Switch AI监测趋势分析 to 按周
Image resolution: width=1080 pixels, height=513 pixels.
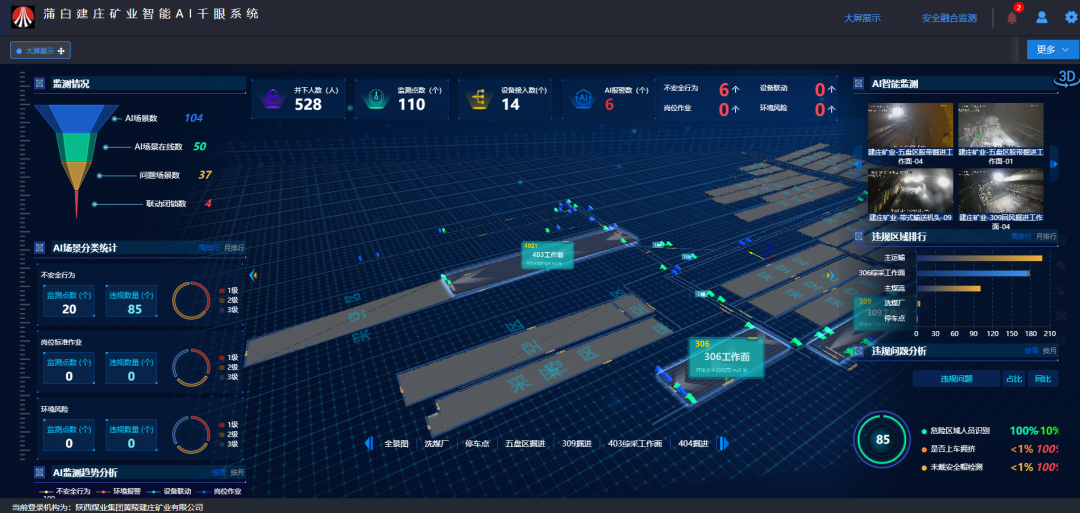click(219, 472)
